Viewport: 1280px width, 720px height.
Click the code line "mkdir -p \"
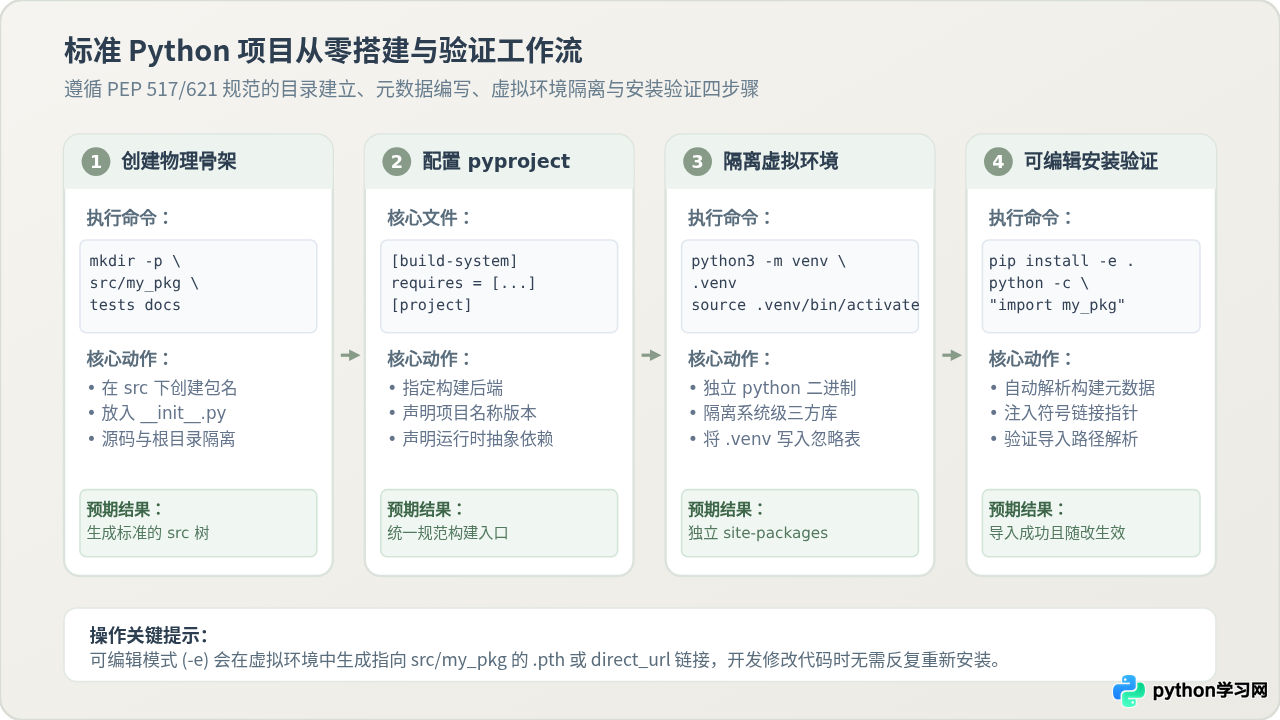(x=136, y=262)
